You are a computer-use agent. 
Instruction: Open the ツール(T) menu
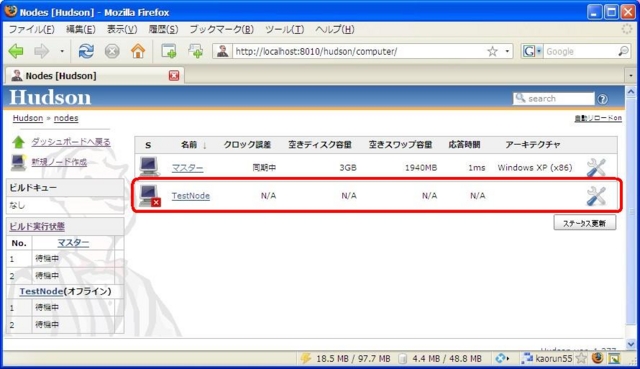pos(284,29)
